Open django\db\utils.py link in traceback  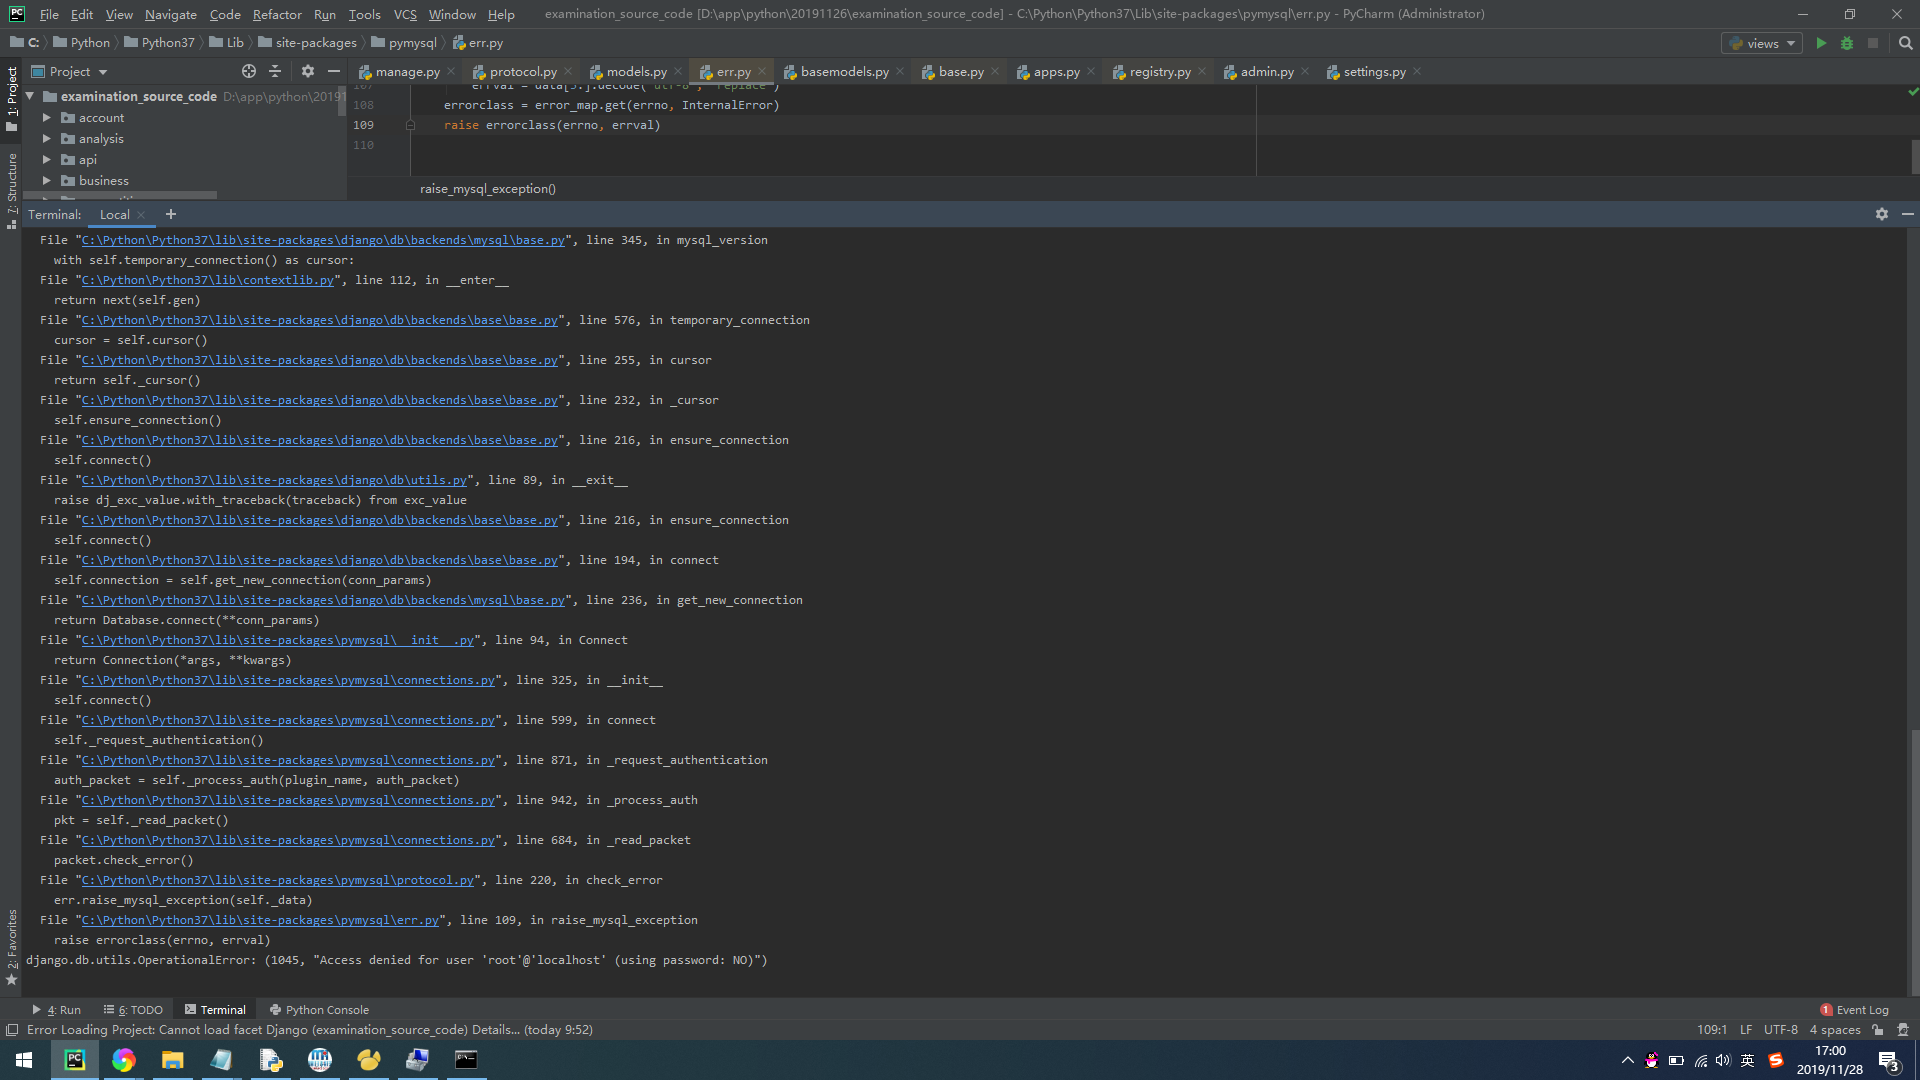click(274, 480)
